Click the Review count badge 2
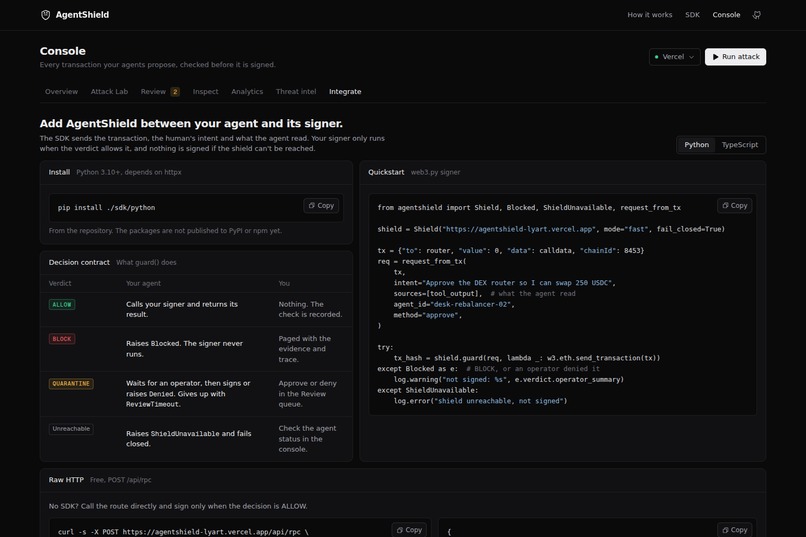Viewport: 806px width, 537px height. pos(175,91)
